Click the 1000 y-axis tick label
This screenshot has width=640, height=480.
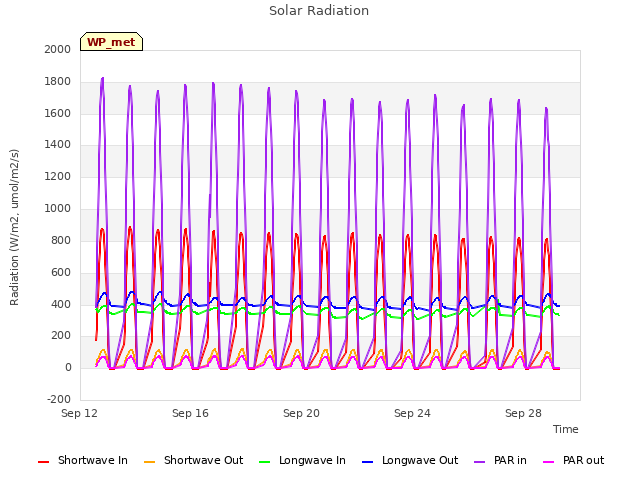point(58,208)
